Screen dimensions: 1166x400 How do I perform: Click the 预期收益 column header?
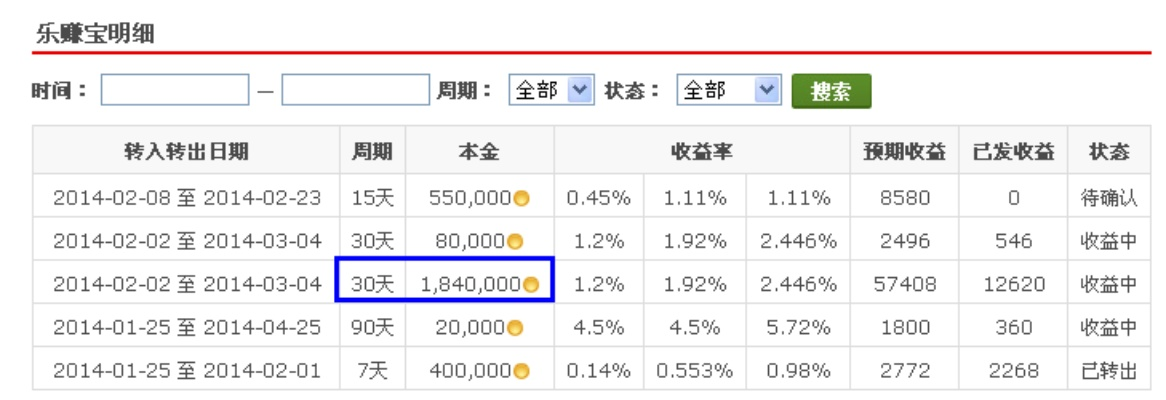tap(904, 152)
